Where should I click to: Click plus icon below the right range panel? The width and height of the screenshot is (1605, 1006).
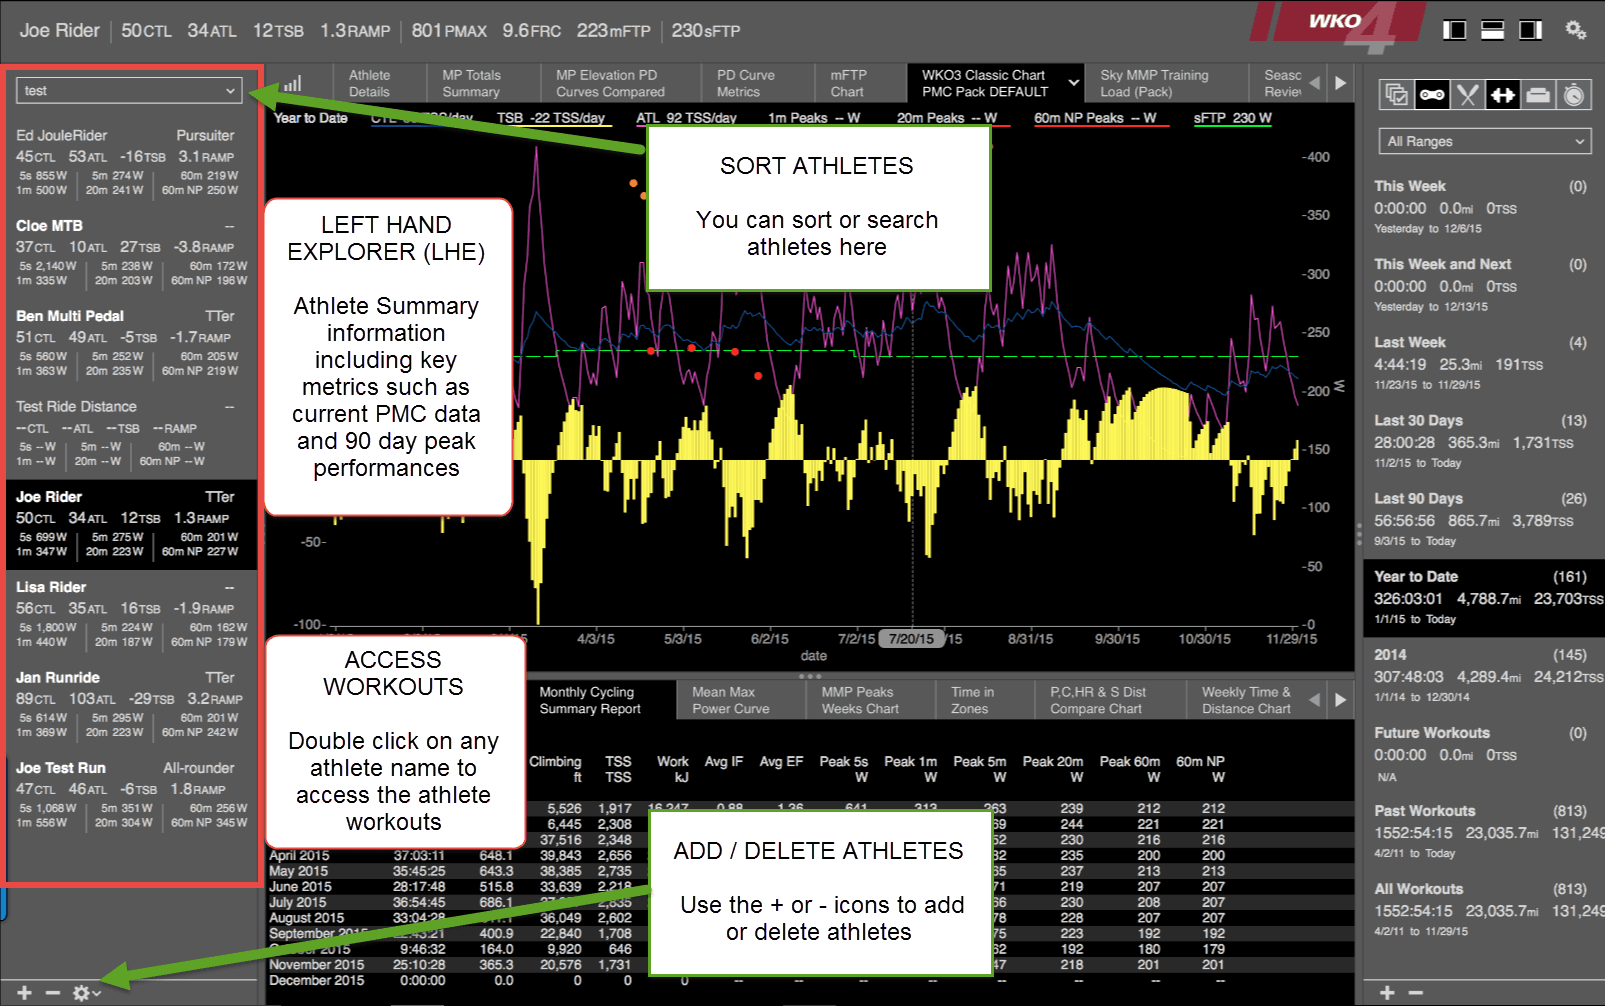tap(1387, 993)
